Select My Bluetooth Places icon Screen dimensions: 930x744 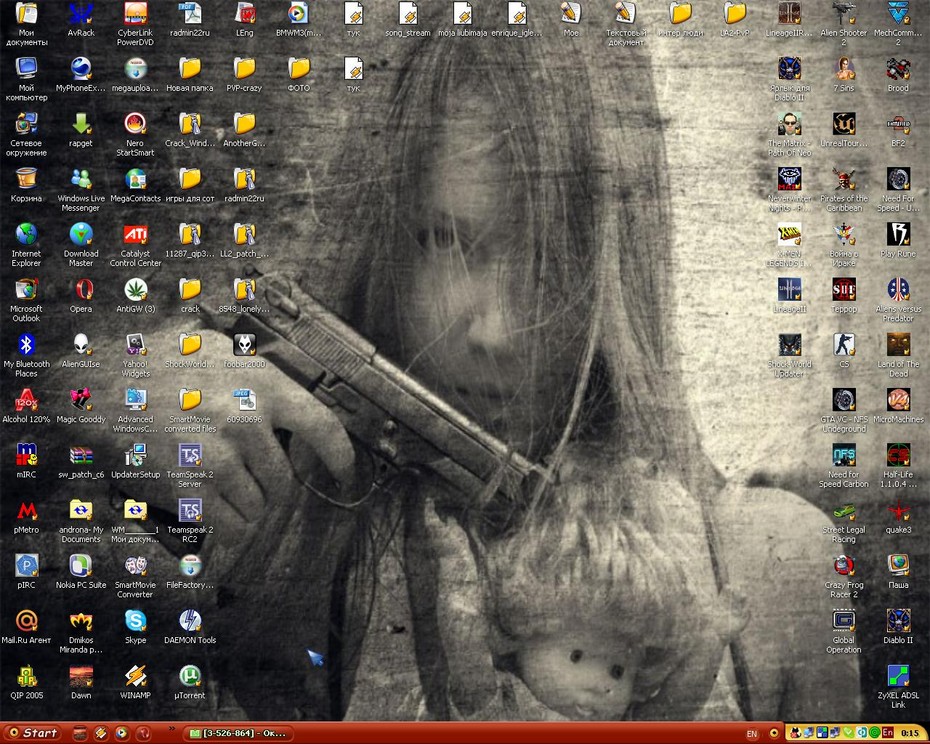click(x=26, y=355)
